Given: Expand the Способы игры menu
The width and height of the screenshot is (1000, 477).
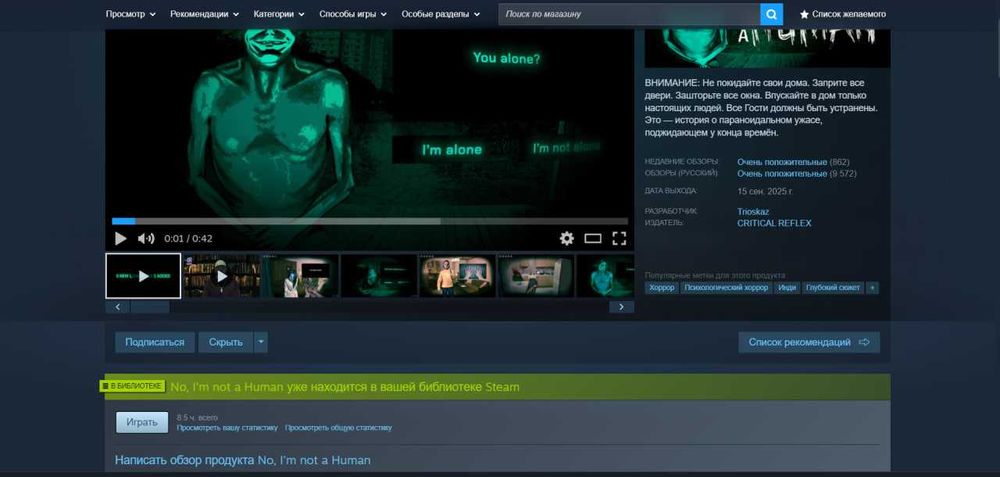Looking at the screenshot, I should 353,14.
